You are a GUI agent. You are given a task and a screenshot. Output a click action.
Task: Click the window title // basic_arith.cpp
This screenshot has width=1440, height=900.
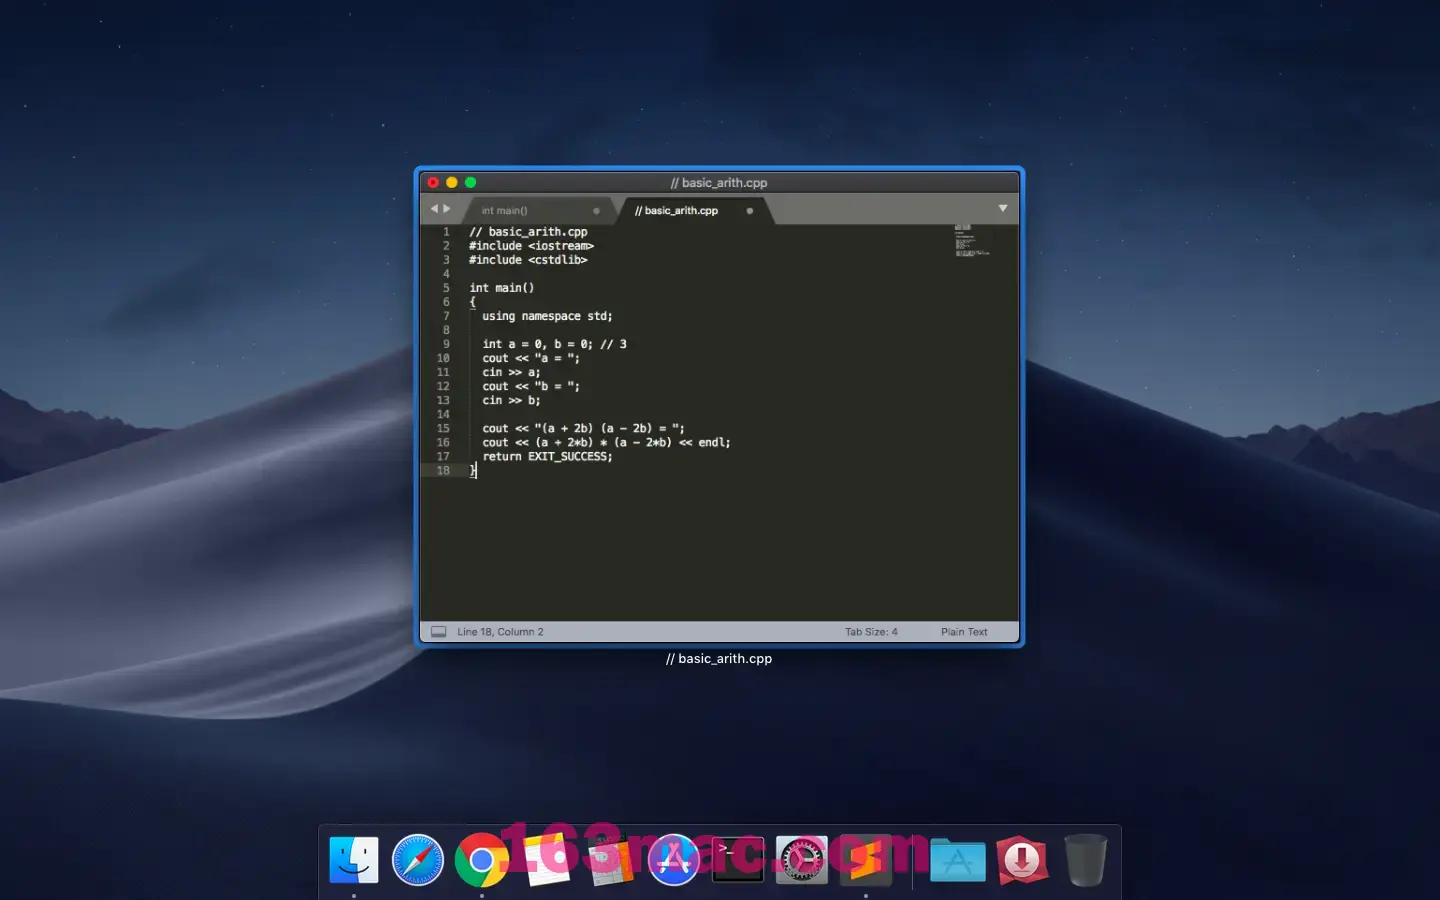[x=719, y=183]
